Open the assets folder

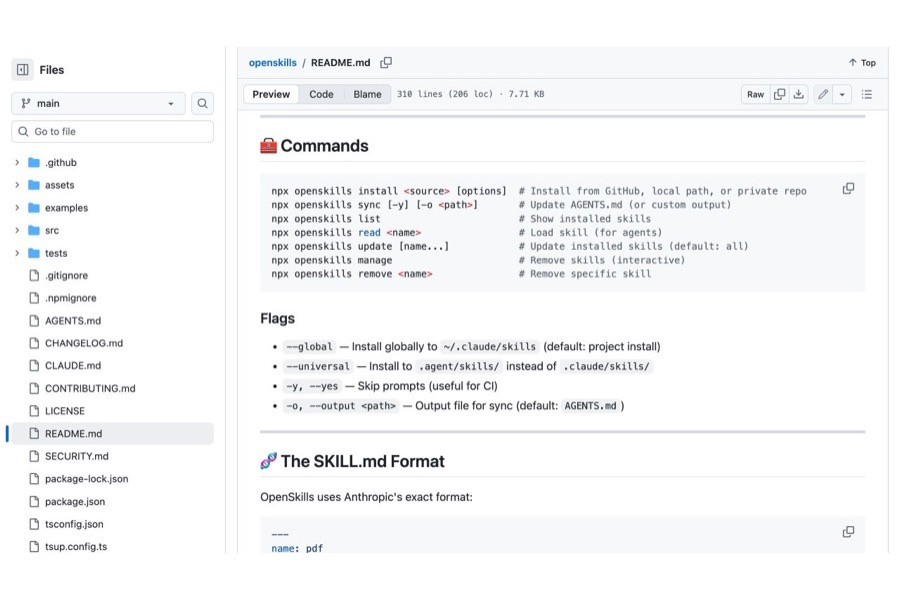coord(59,185)
